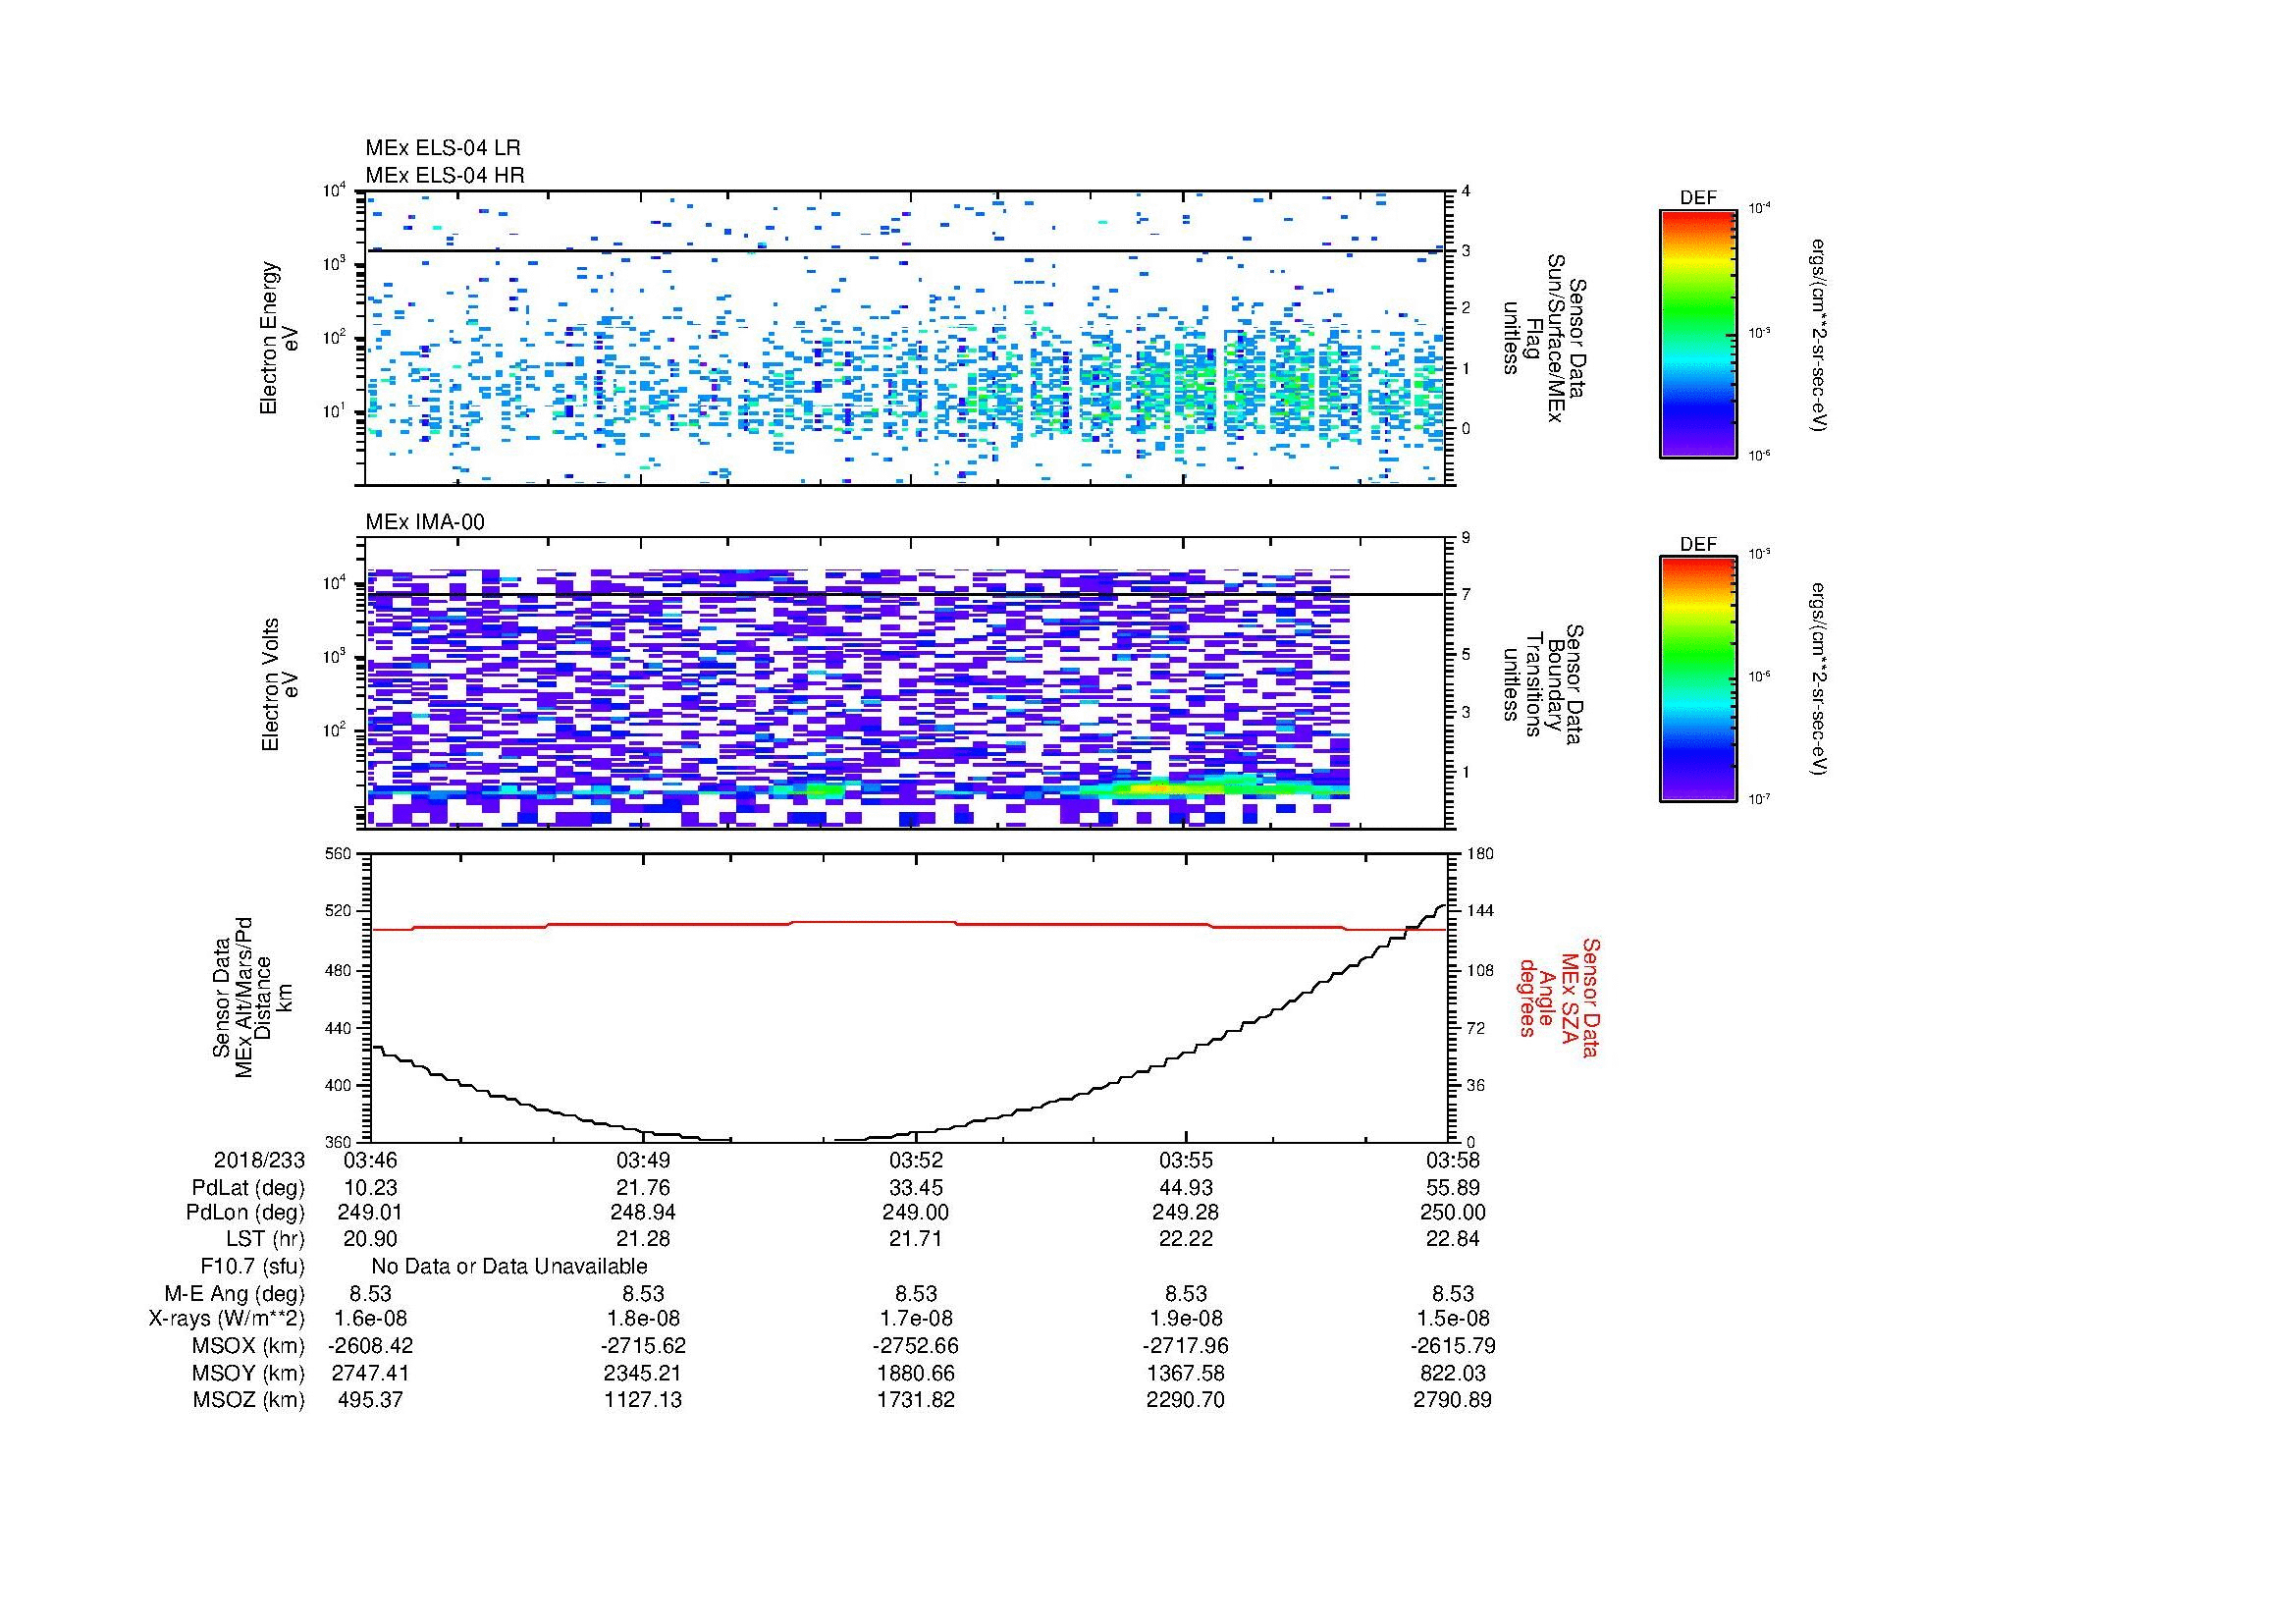Image resolution: width=2296 pixels, height=1623 pixels.
Task: Select PdLon value '248.94'
Action: (643, 1213)
